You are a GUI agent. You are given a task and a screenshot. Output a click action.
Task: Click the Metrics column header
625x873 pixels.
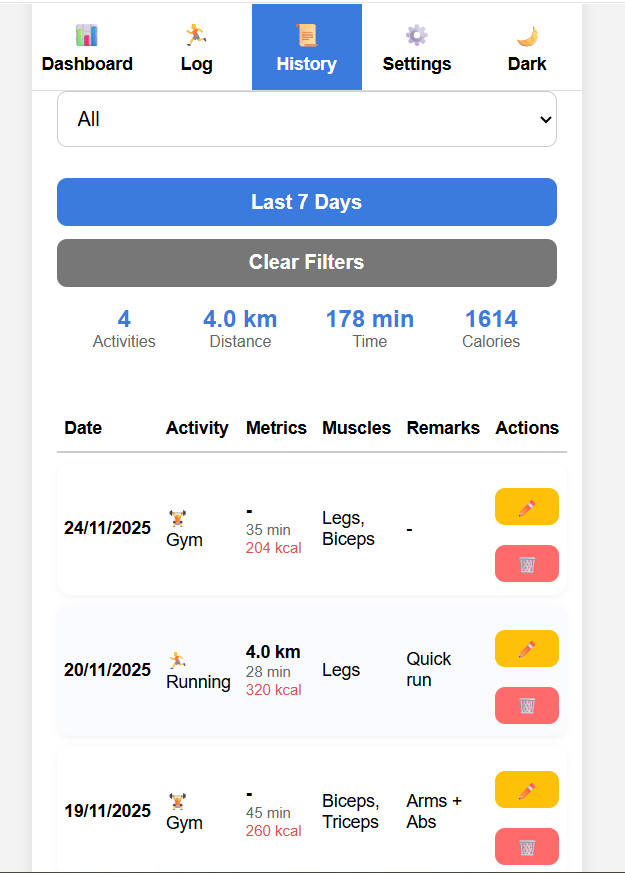[x=276, y=428]
